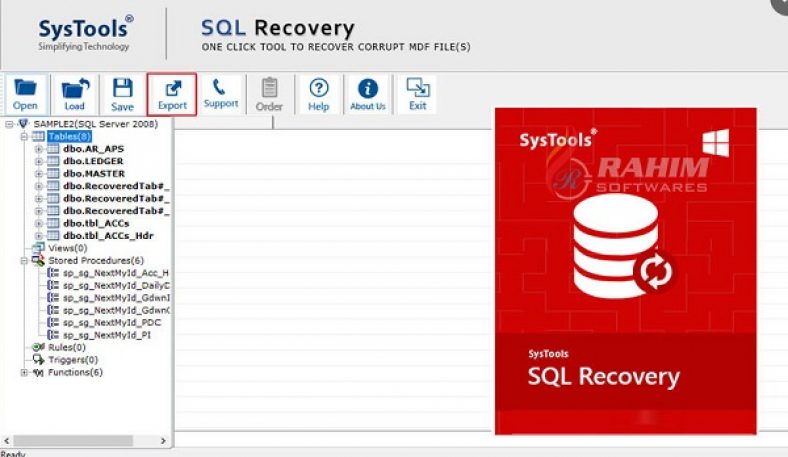Click the table icon beside dbo.MASTER
The width and height of the screenshot is (788, 457).
point(53,173)
